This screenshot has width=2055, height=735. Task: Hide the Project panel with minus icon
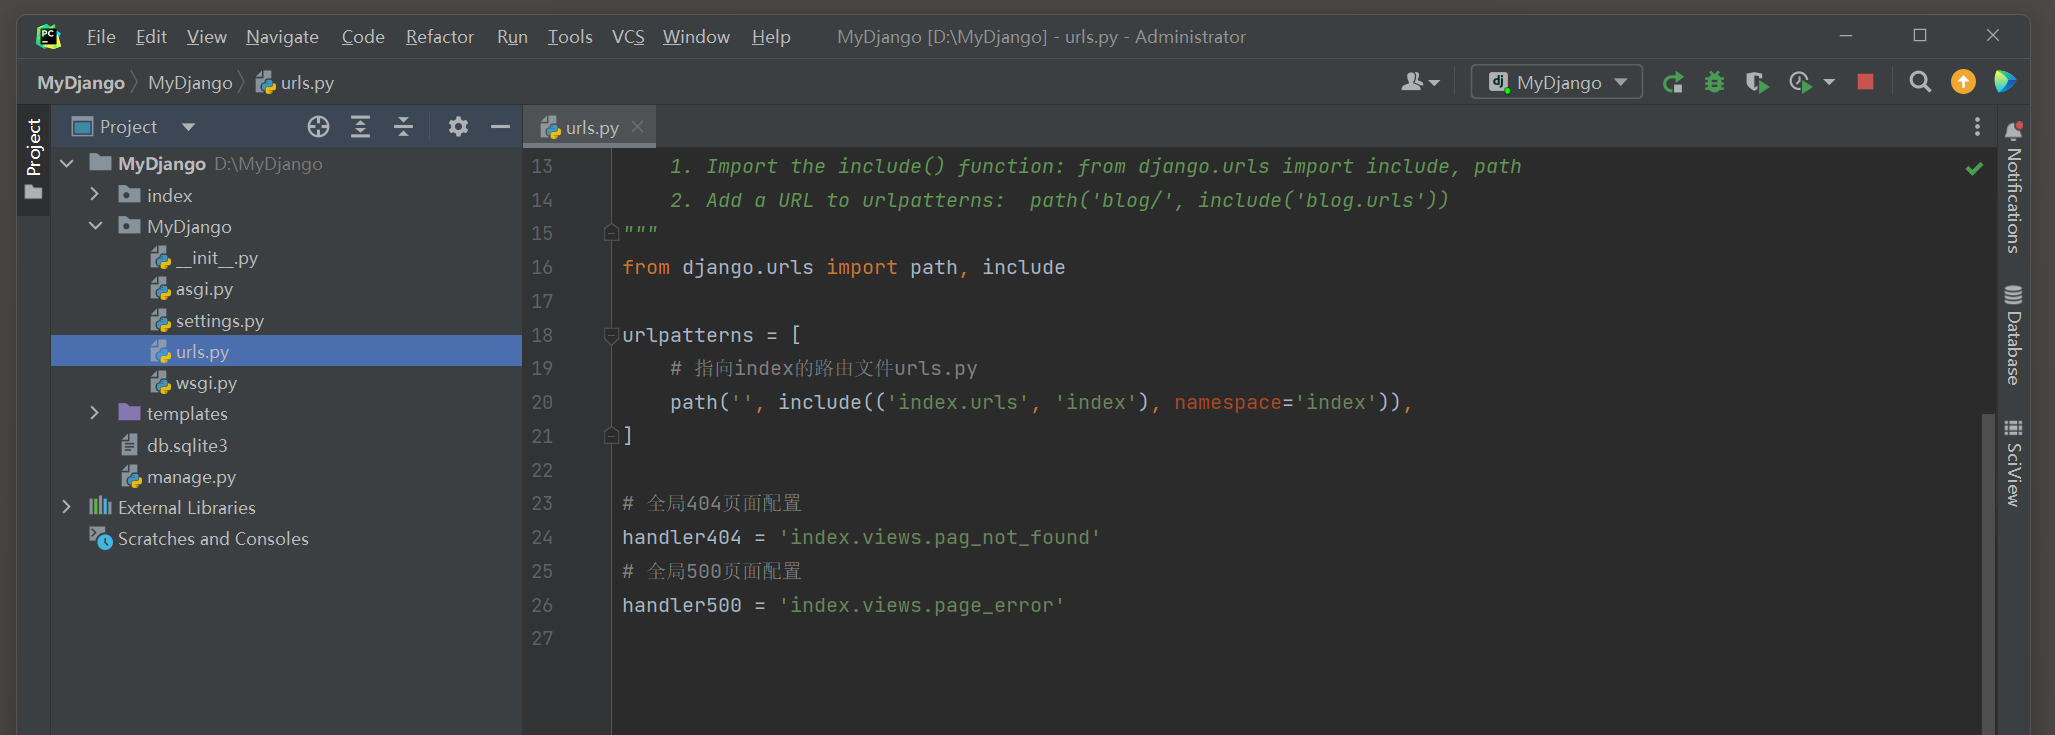[x=500, y=127]
